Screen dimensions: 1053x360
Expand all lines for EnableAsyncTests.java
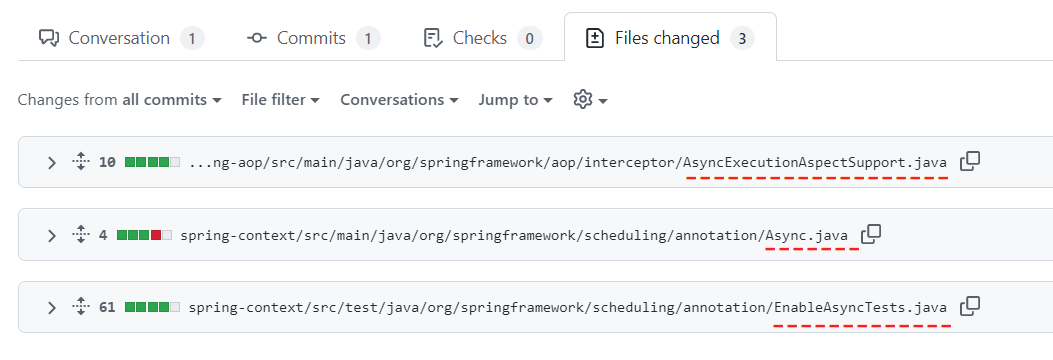pyautogui.click(x=80, y=307)
